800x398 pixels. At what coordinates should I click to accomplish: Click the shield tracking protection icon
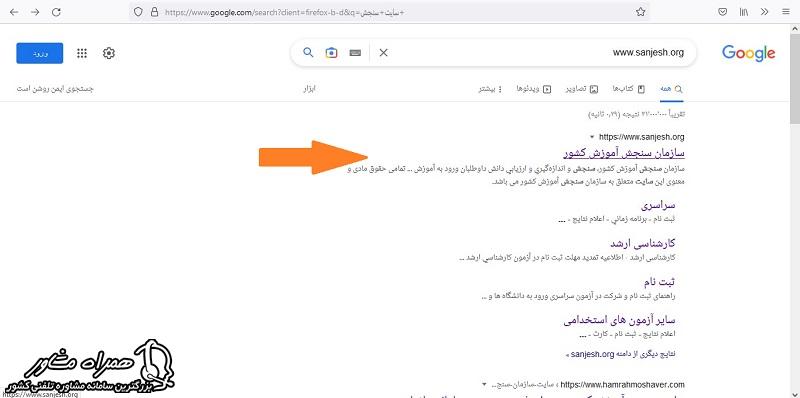tap(138, 12)
